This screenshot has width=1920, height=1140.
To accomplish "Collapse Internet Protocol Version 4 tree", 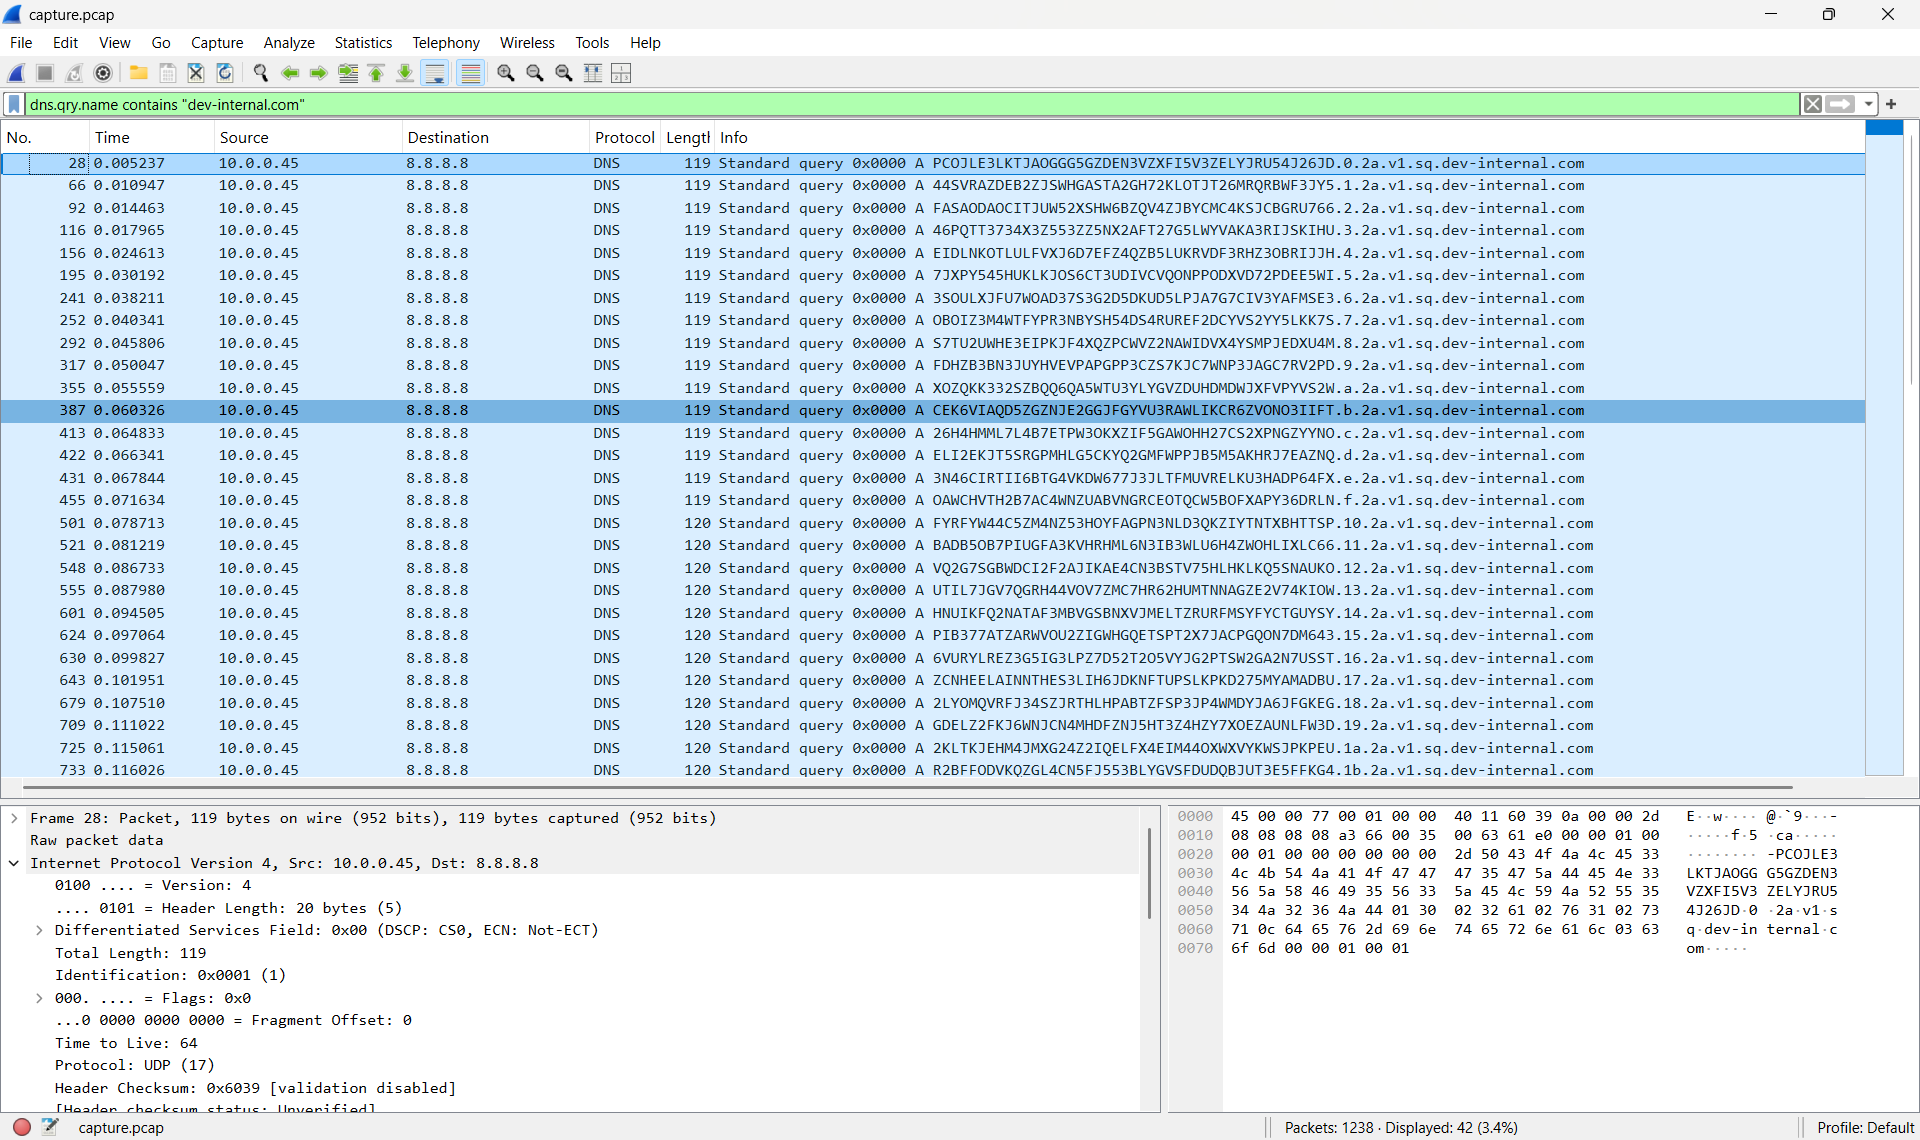I will [x=14, y=863].
